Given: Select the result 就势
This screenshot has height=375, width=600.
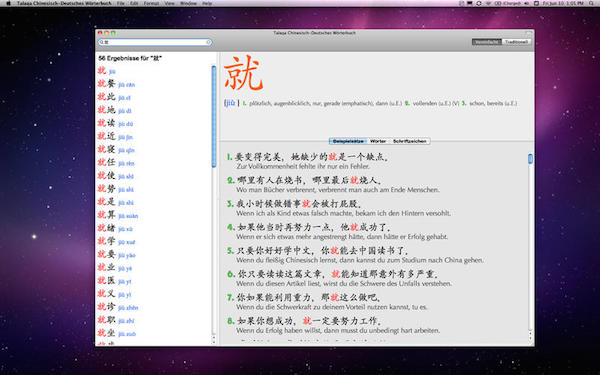Looking at the screenshot, I should [116, 189].
